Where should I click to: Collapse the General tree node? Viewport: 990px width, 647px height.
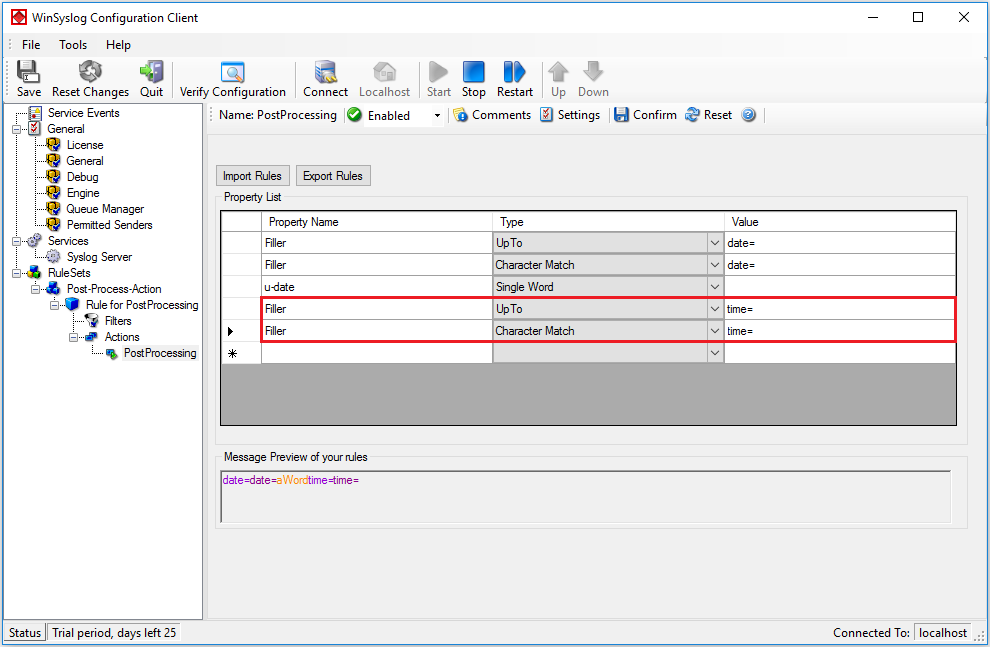(16, 129)
